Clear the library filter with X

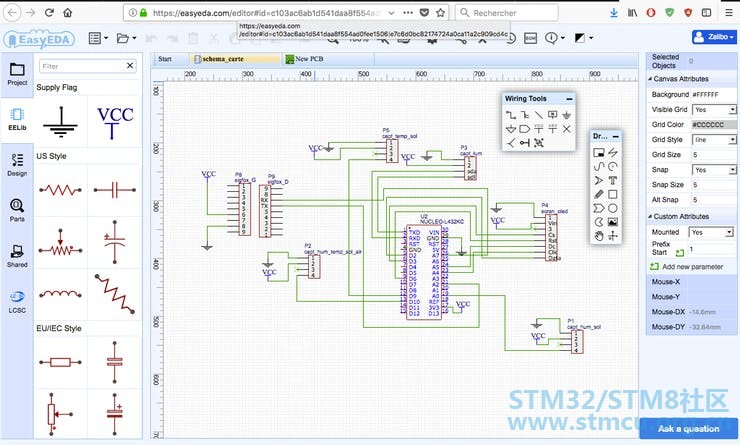click(x=130, y=66)
